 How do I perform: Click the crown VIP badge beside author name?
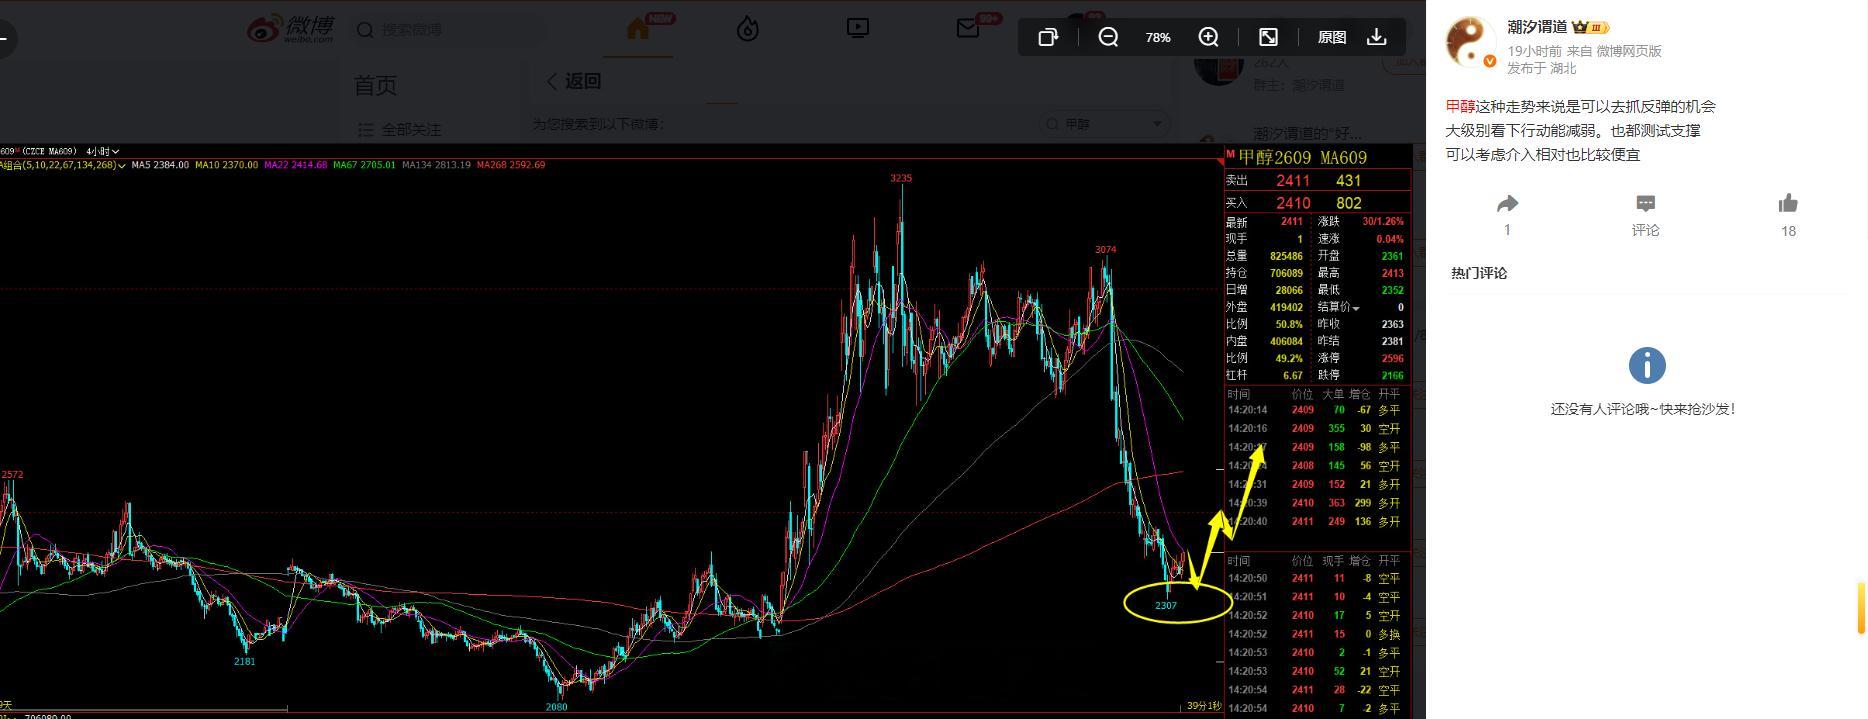1589,28
